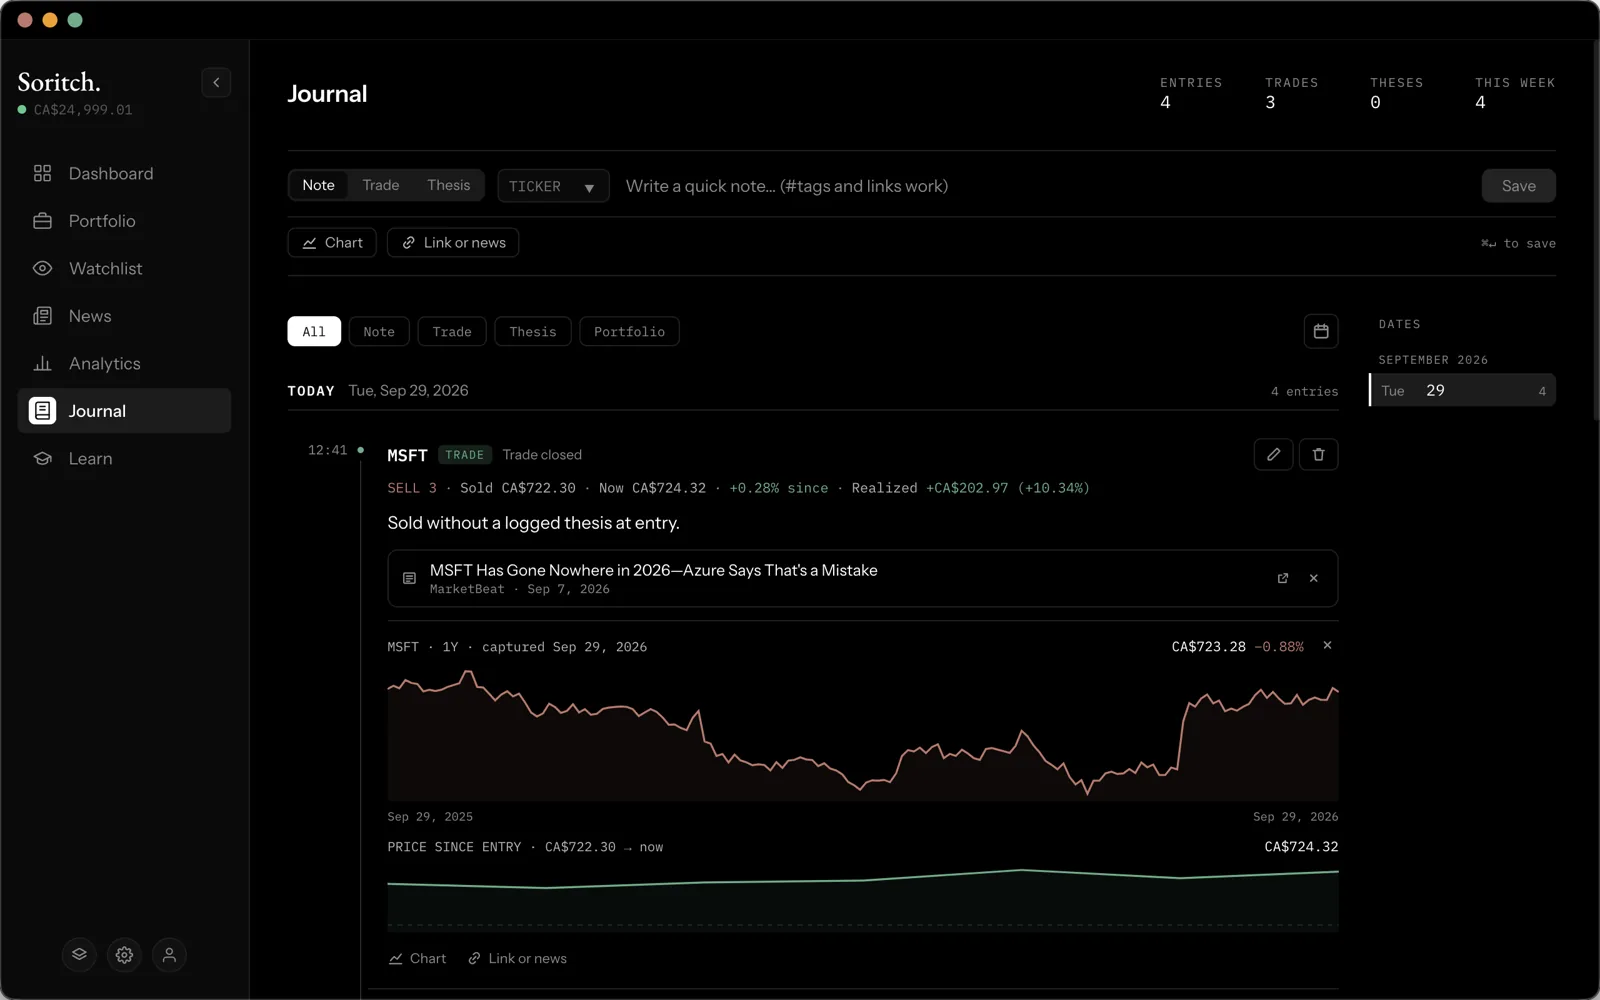Click the account balance CA$24,999.01
Viewport: 1600px width, 1000px height.
click(x=83, y=110)
